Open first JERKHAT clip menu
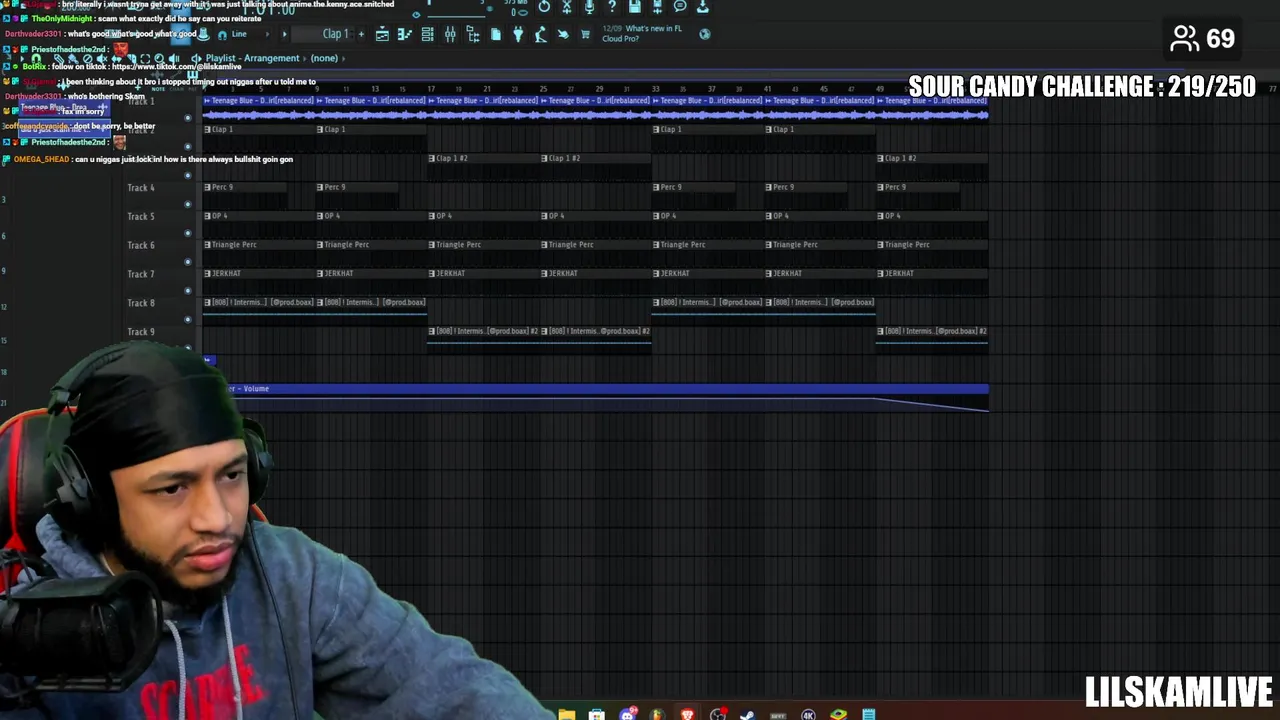The image size is (1280, 720). pos(207,273)
